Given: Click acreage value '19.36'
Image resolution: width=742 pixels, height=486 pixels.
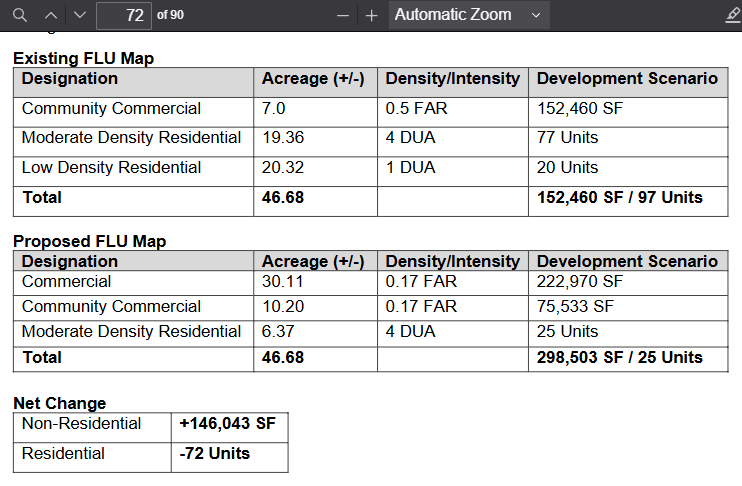Looking at the screenshot, I should [x=283, y=137].
